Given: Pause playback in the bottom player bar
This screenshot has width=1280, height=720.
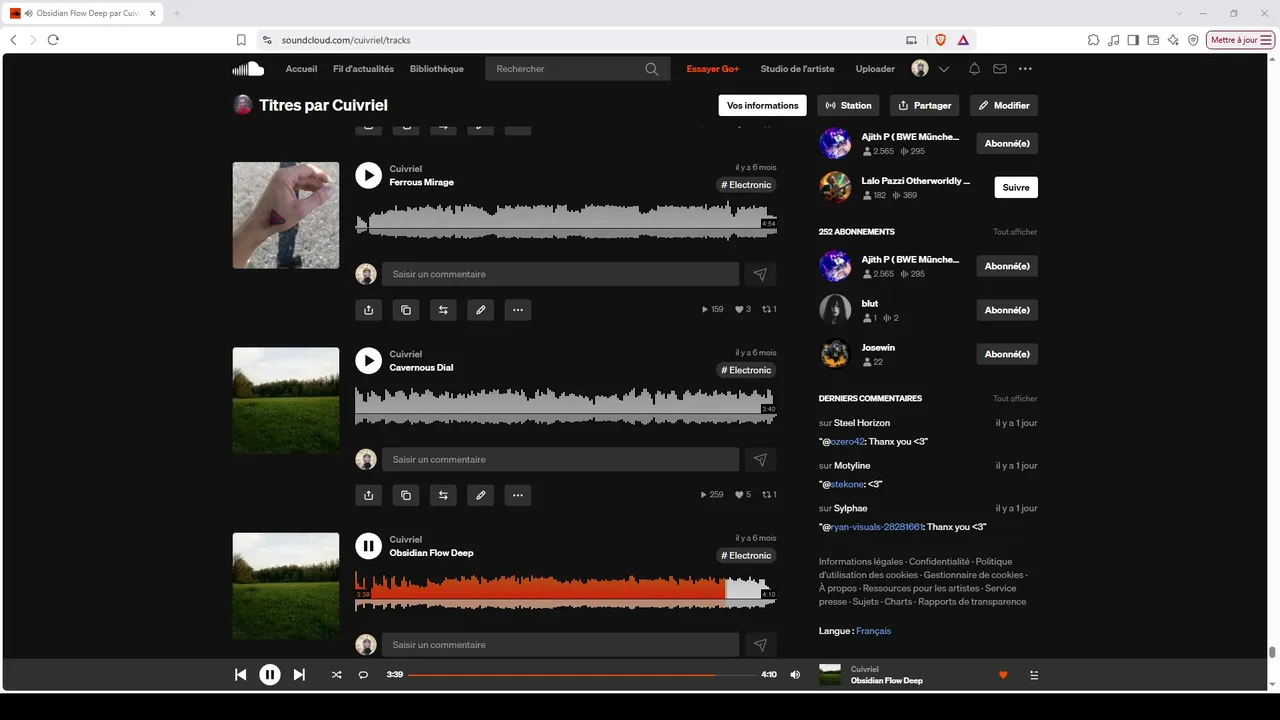Looking at the screenshot, I should click(x=270, y=675).
